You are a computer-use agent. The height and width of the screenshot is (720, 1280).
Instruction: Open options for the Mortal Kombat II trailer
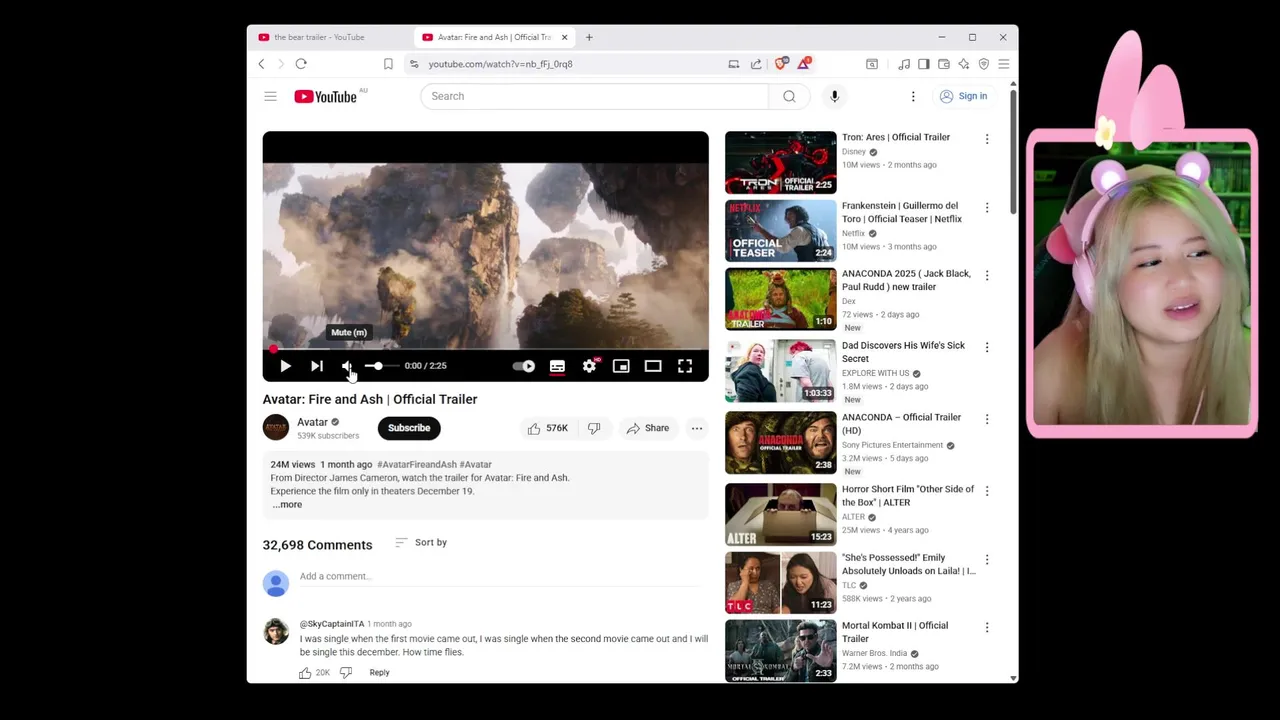pyautogui.click(x=987, y=627)
